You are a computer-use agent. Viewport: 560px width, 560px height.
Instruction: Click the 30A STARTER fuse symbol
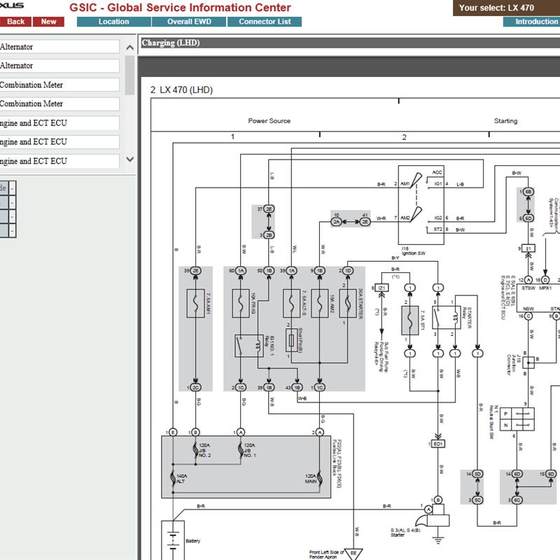(x=348, y=304)
